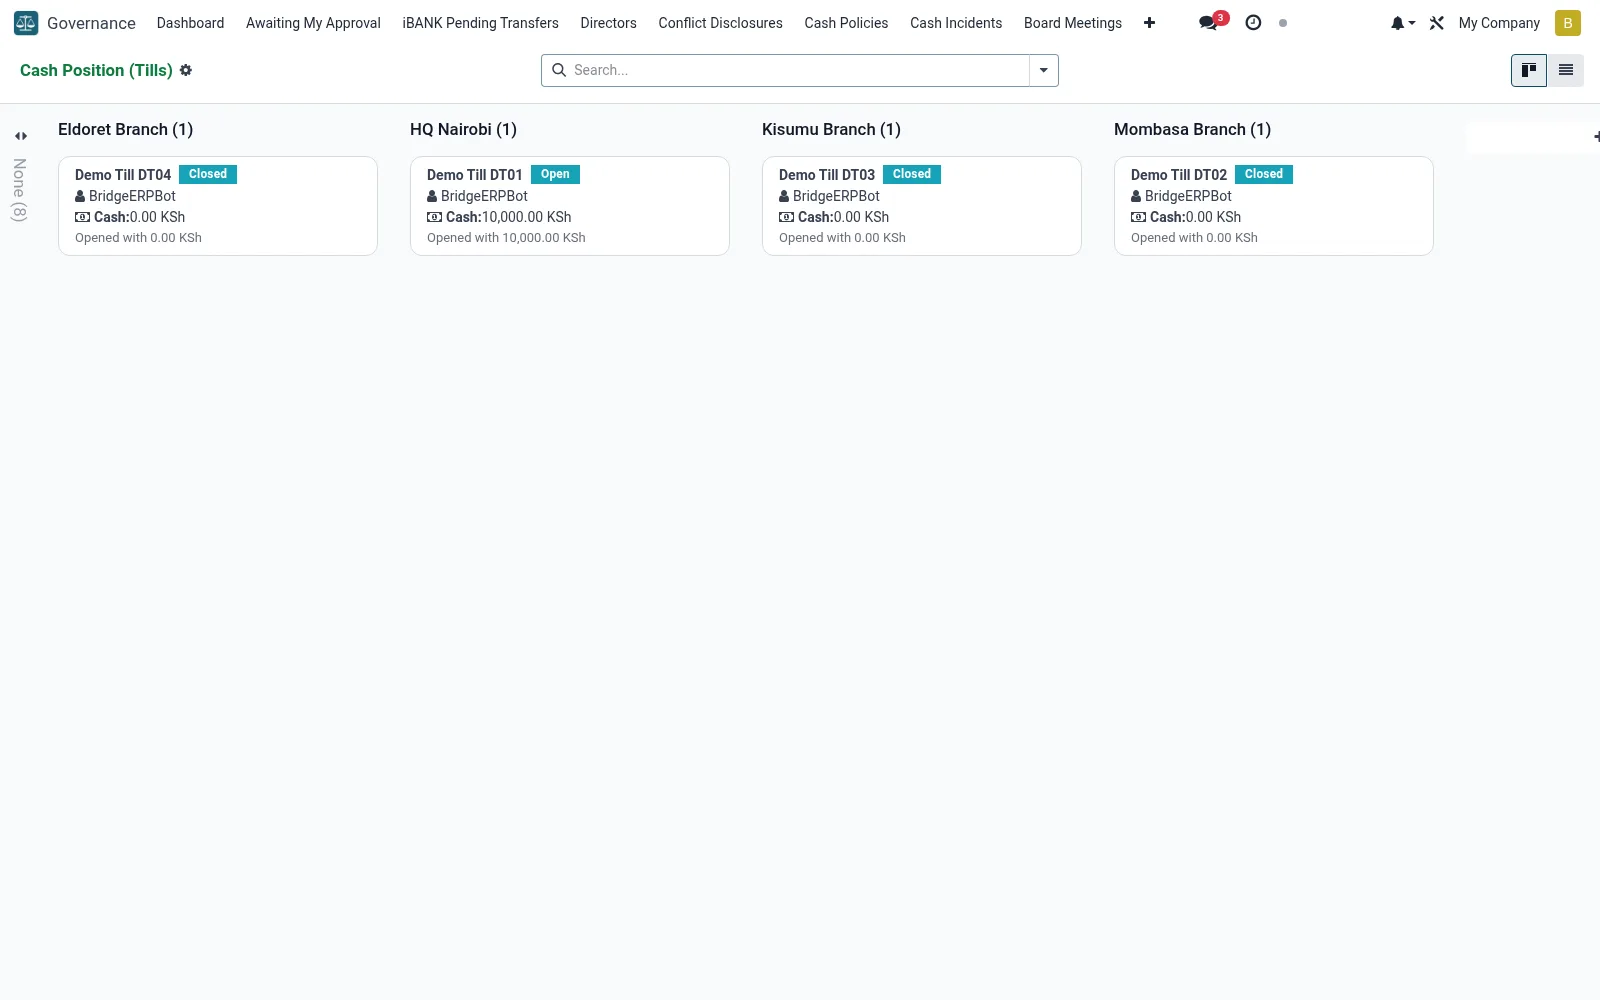Open the developer tools wrench icon
This screenshot has height=1000, width=1600.
(1437, 23)
